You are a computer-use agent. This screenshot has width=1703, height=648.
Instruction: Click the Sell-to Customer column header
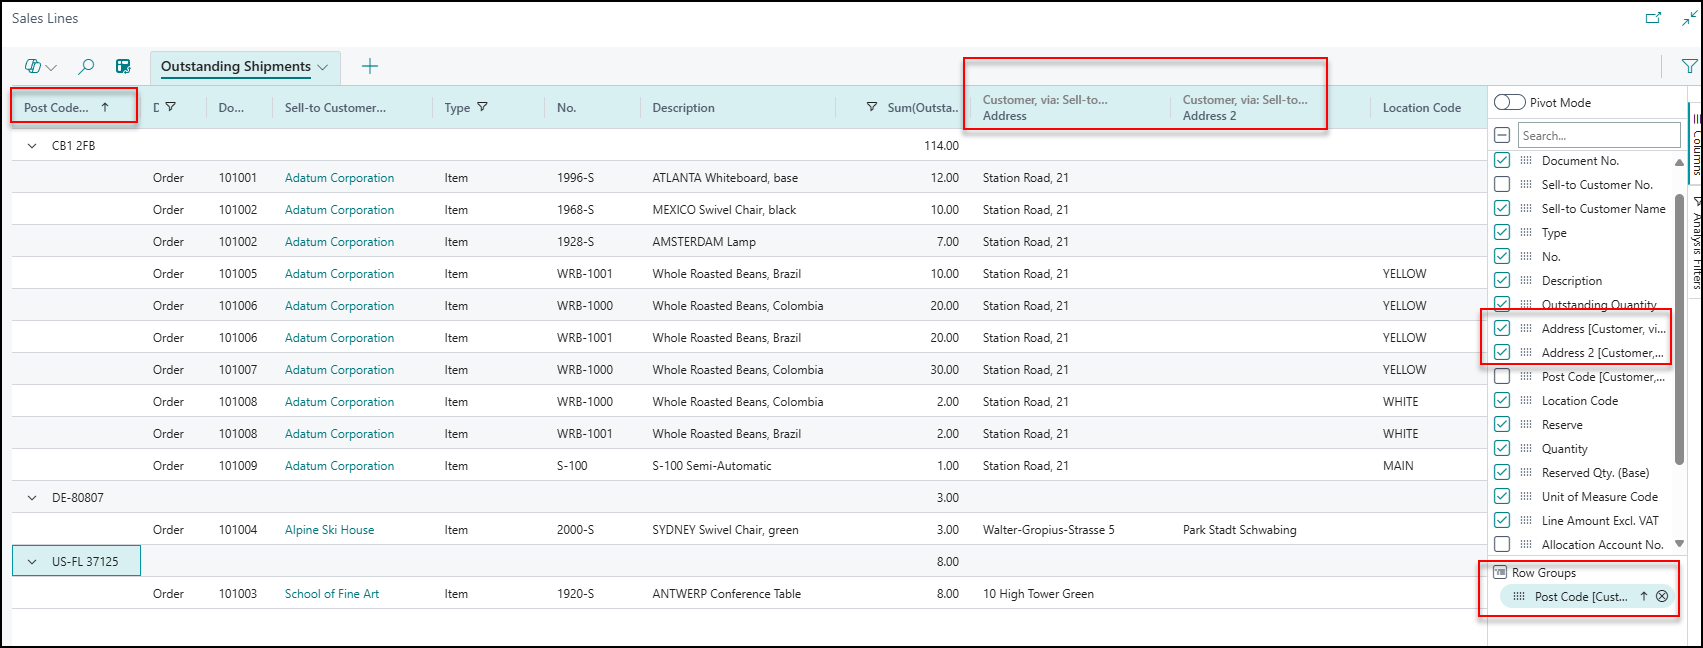click(335, 107)
